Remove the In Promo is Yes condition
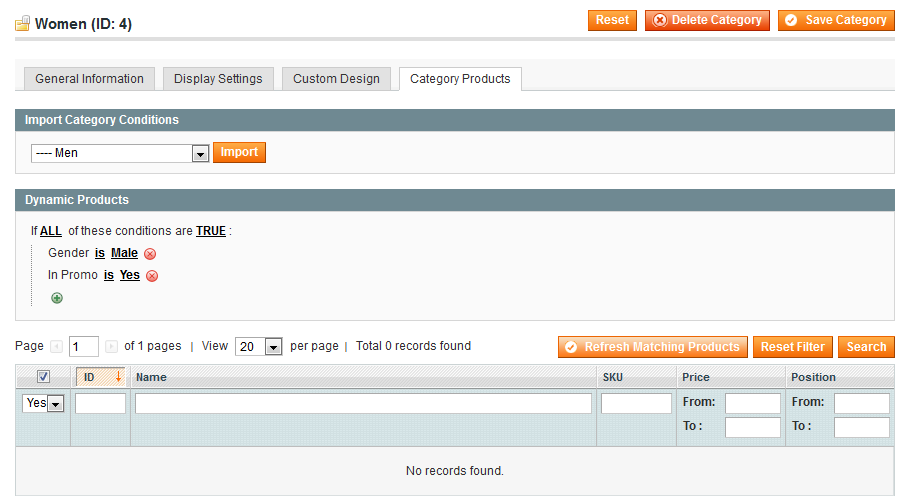Viewport: 902px width, 503px height. click(152, 276)
